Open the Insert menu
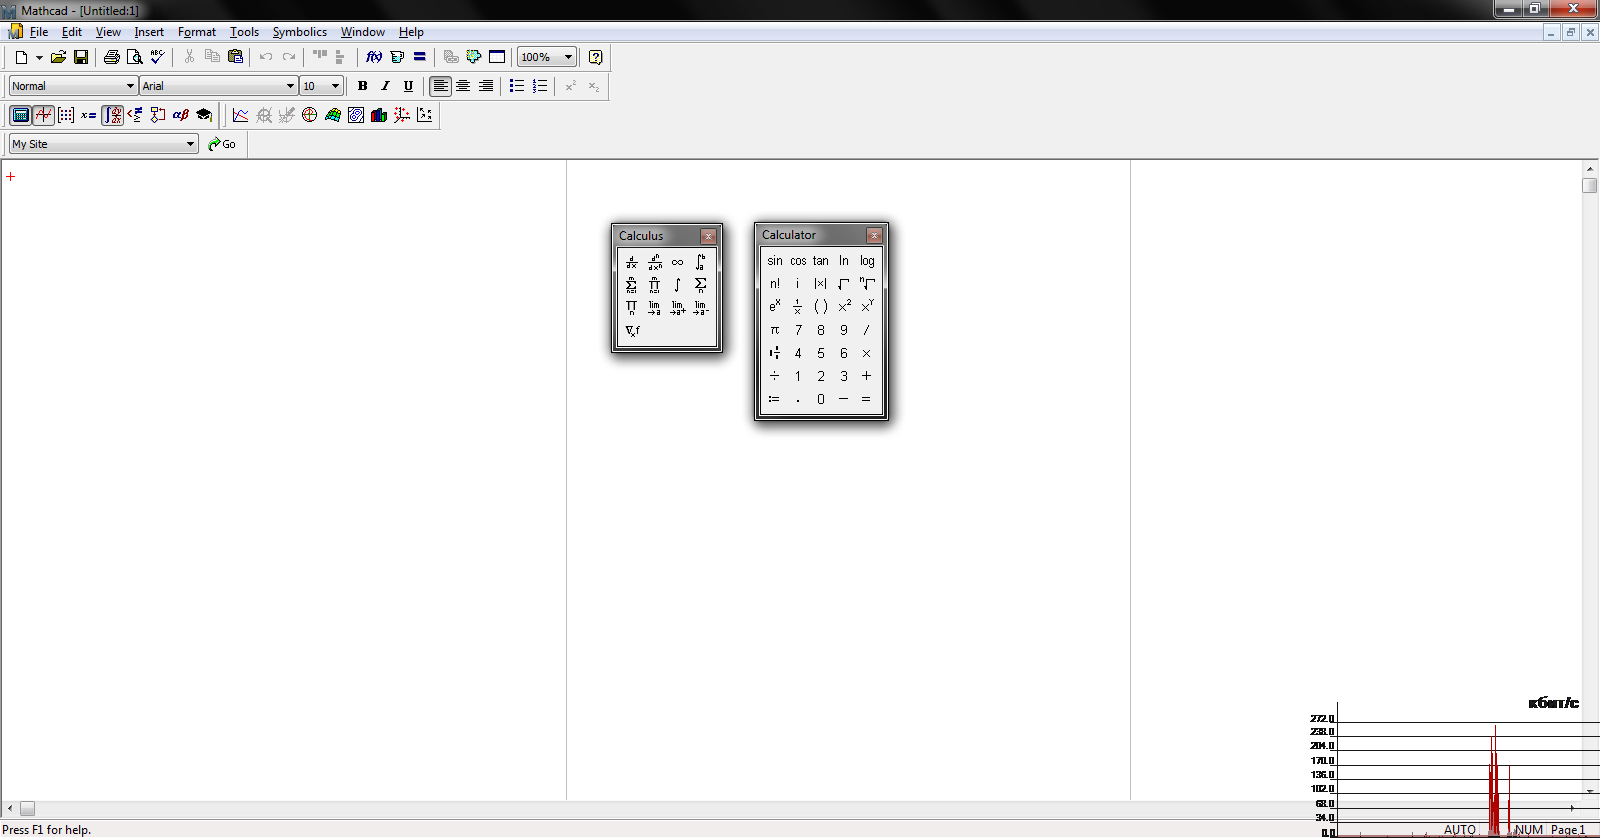The image size is (1600, 838). (x=149, y=32)
